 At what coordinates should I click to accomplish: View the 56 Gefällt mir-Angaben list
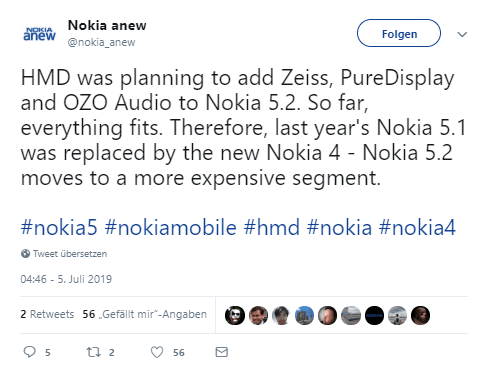[145, 314]
